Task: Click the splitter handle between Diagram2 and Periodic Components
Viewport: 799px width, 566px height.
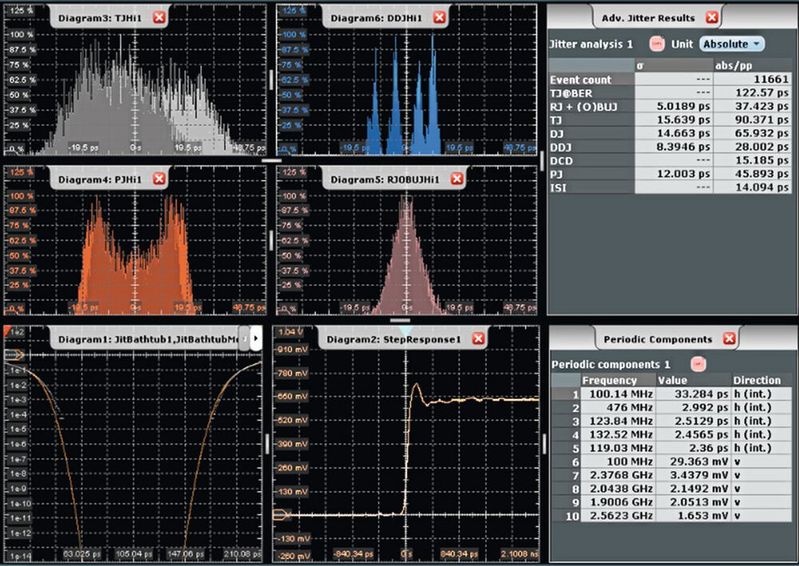Action: (x=544, y=444)
